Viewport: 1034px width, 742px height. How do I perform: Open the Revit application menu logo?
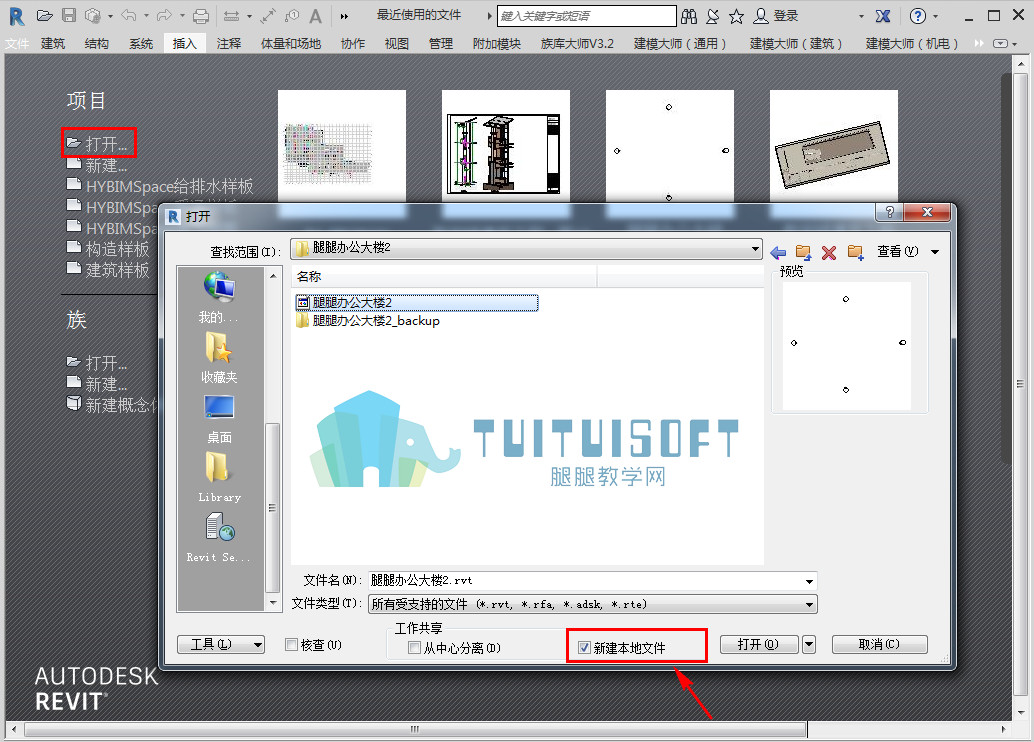(x=16, y=16)
